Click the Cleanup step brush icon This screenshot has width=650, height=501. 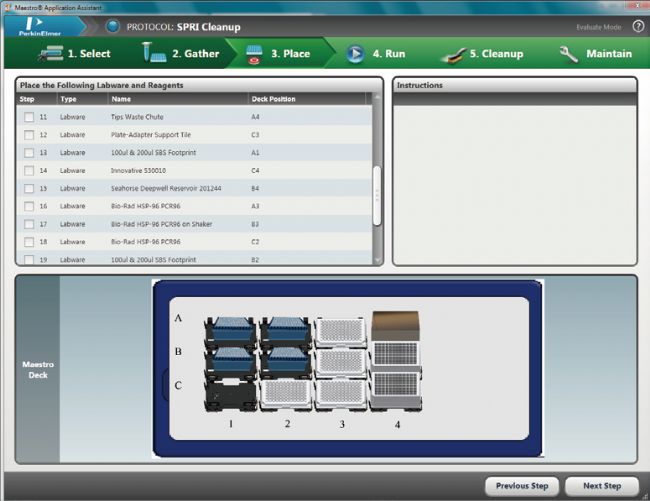(453, 56)
